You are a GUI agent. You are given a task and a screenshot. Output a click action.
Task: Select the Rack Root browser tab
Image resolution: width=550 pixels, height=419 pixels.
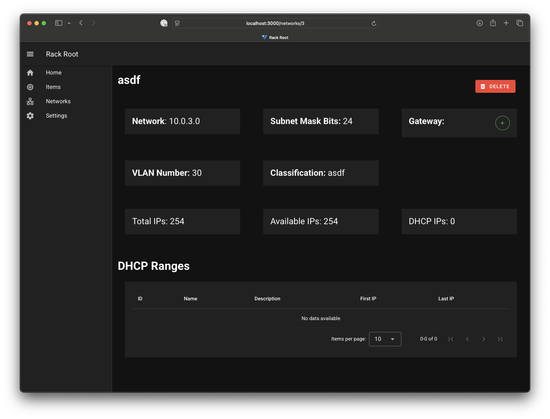pyautogui.click(x=275, y=37)
